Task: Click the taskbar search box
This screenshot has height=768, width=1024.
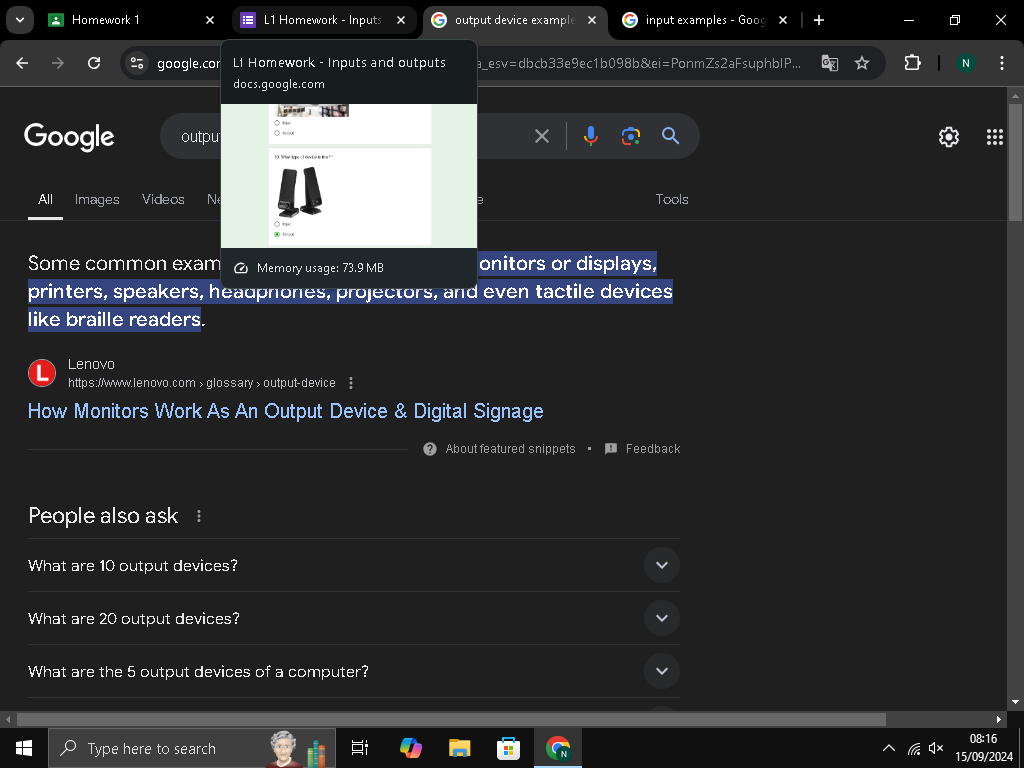Action: click(192, 748)
